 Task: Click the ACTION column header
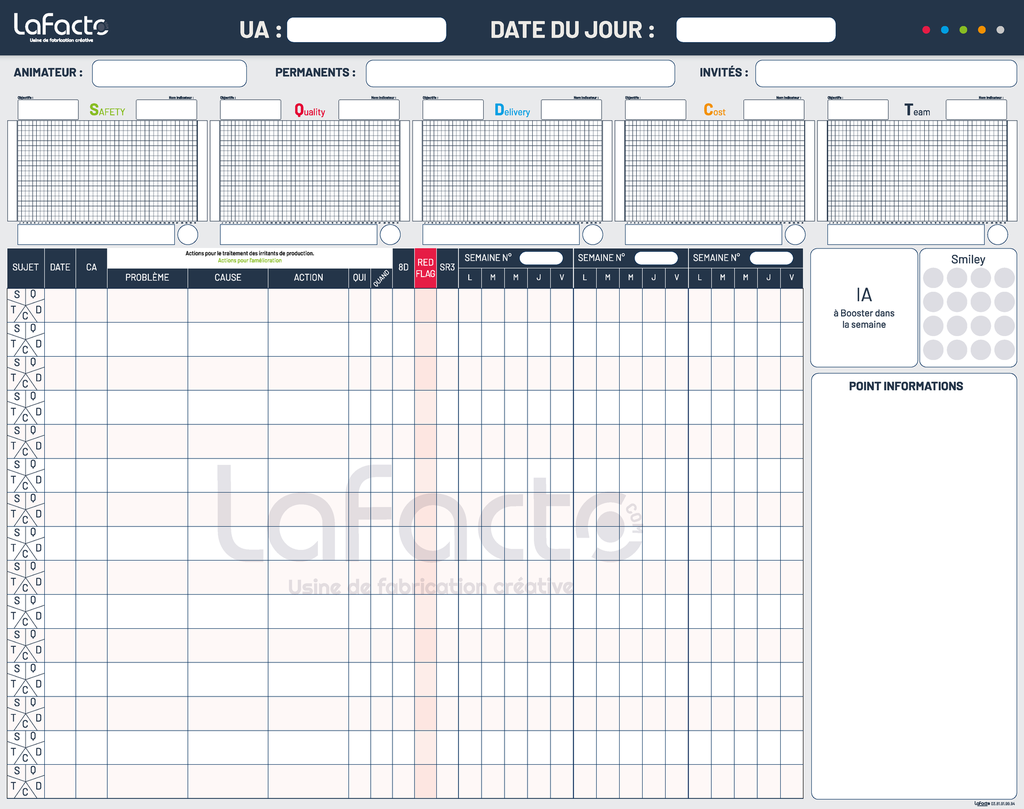[x=308, y=277]
